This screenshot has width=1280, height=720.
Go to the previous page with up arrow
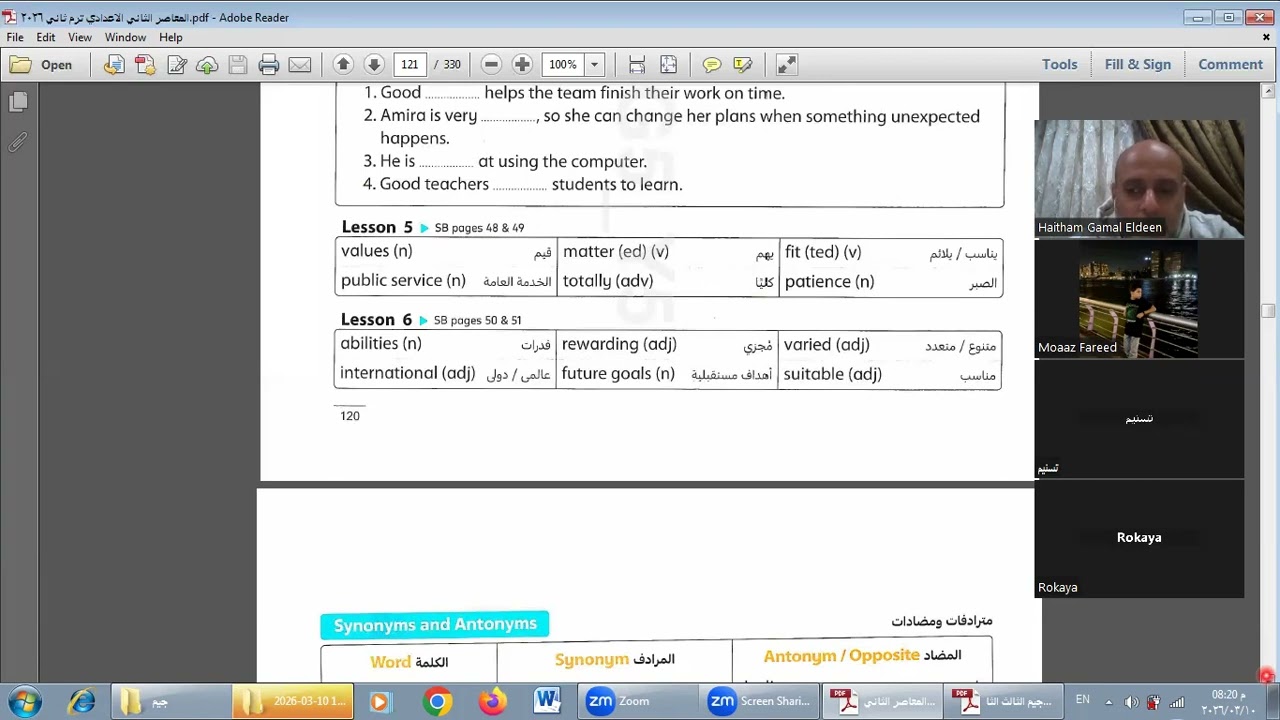click(x=343, y=65)
